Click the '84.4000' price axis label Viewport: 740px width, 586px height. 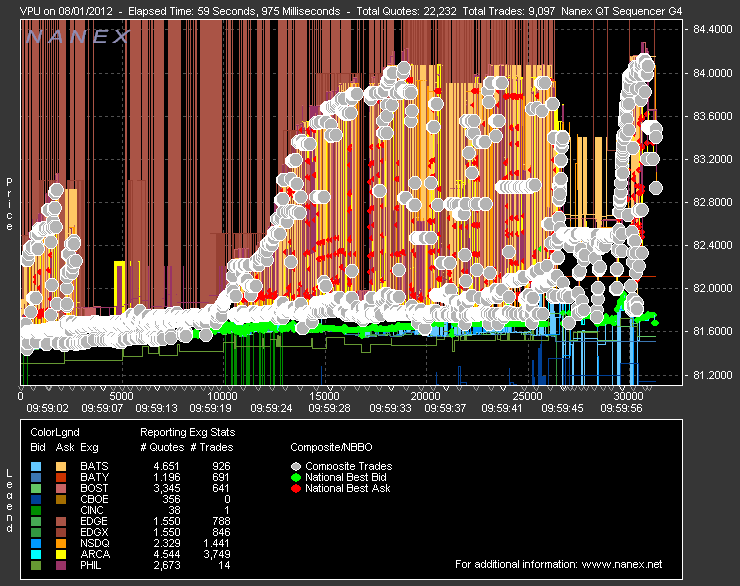pyautogui.click(x=713, y=29)
